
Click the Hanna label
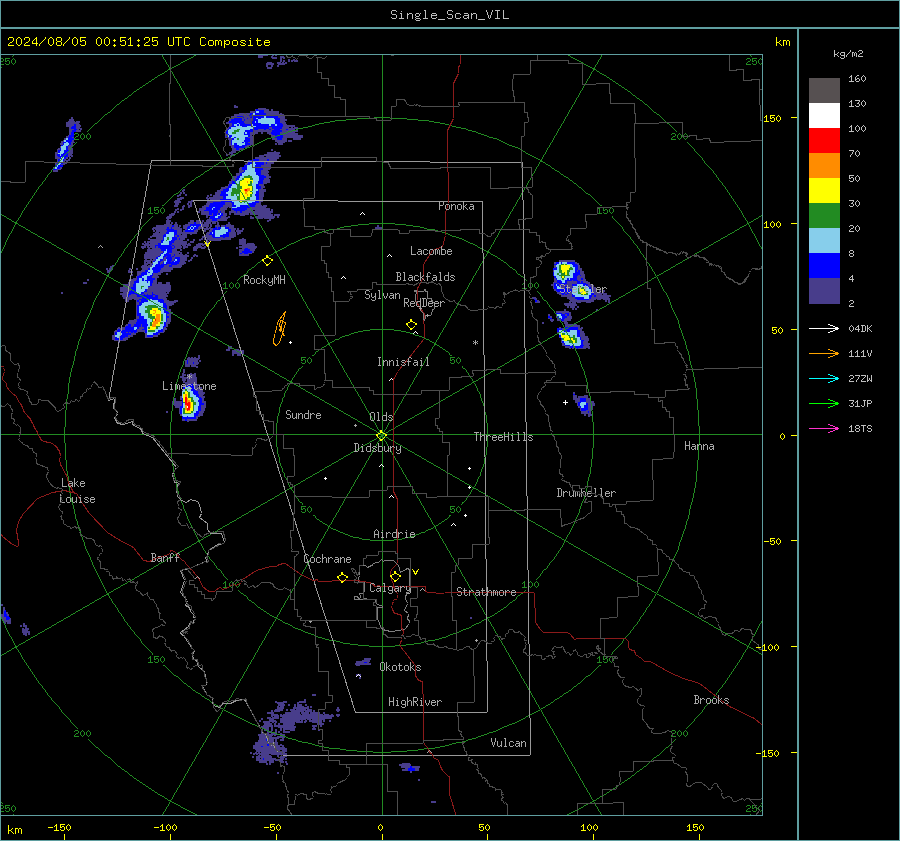click(699, 446)
